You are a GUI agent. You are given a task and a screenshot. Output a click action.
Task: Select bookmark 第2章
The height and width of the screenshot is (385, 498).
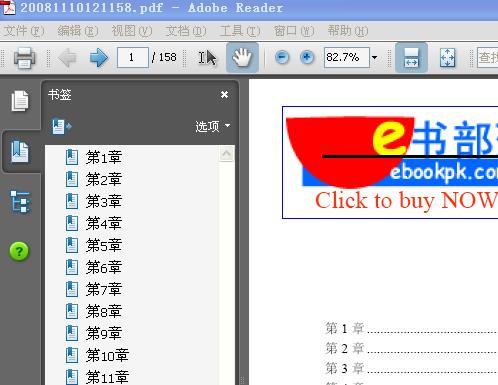point(104,179)
